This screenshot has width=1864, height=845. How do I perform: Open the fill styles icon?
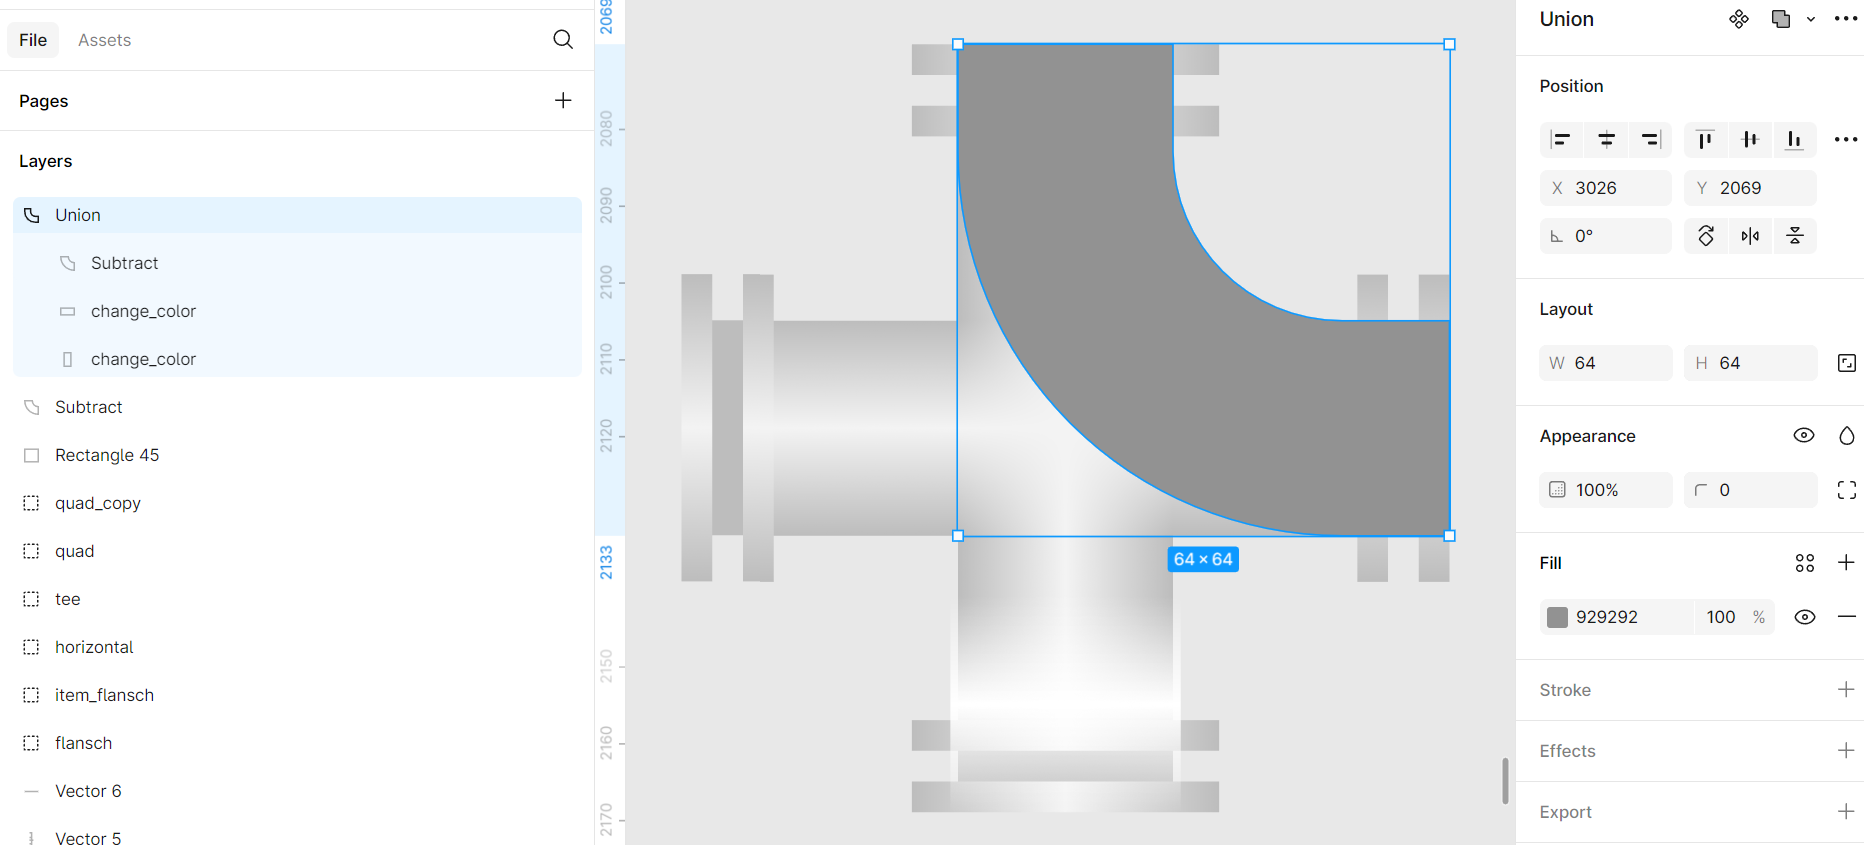click(1804, 563)
